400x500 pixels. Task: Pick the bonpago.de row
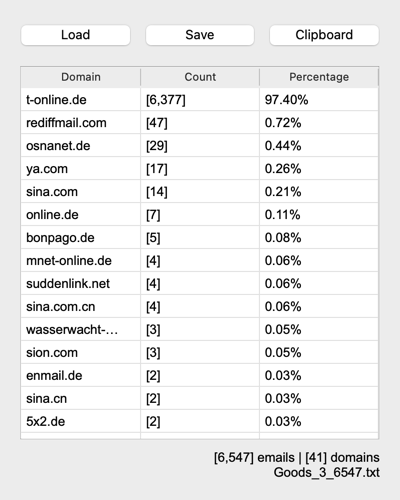pyautogui.click(x=200, y=238)
